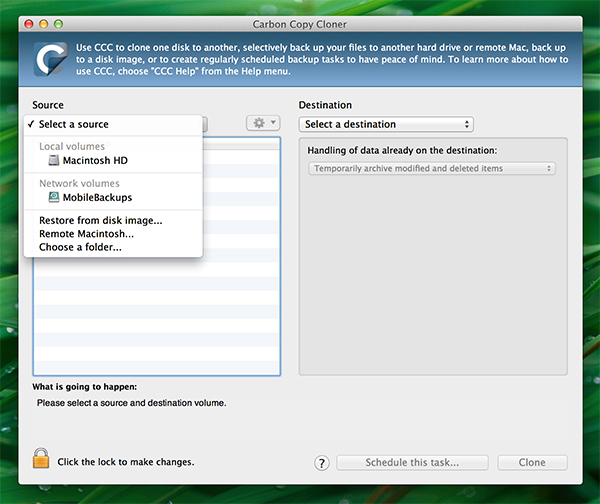Click the Schedule this task… button
This screenshot has height=504, width=600.
412,463
